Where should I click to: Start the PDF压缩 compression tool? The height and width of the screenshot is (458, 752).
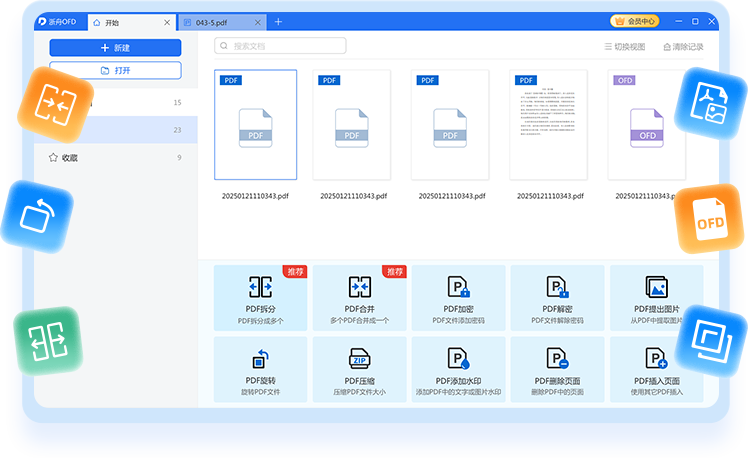359,368
